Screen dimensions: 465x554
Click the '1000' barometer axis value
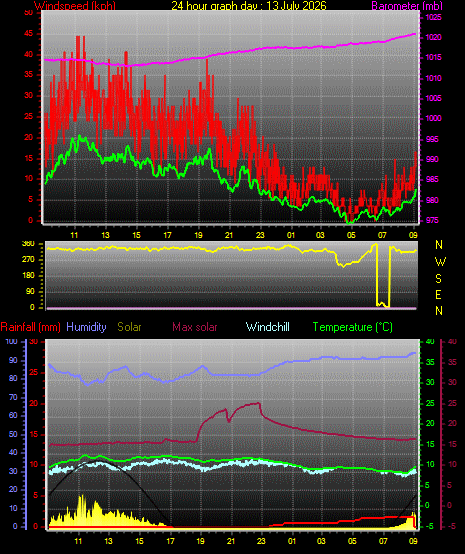coord(434,118)
